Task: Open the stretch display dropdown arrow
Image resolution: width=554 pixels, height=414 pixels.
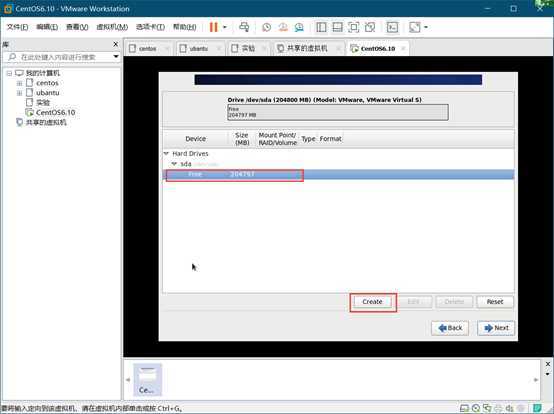Action: pyautogui.click(x=426, y=27)
